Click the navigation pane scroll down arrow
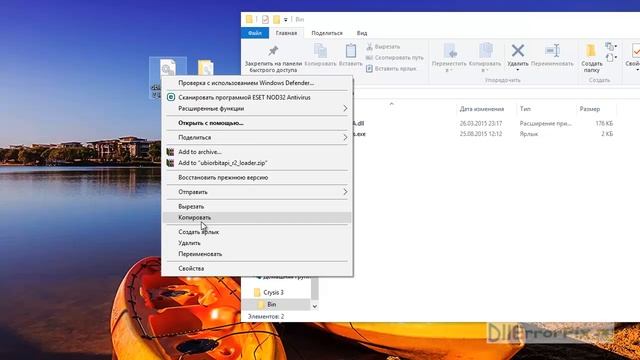The height and width of the screenshot is (360, 640). (315, 306)
